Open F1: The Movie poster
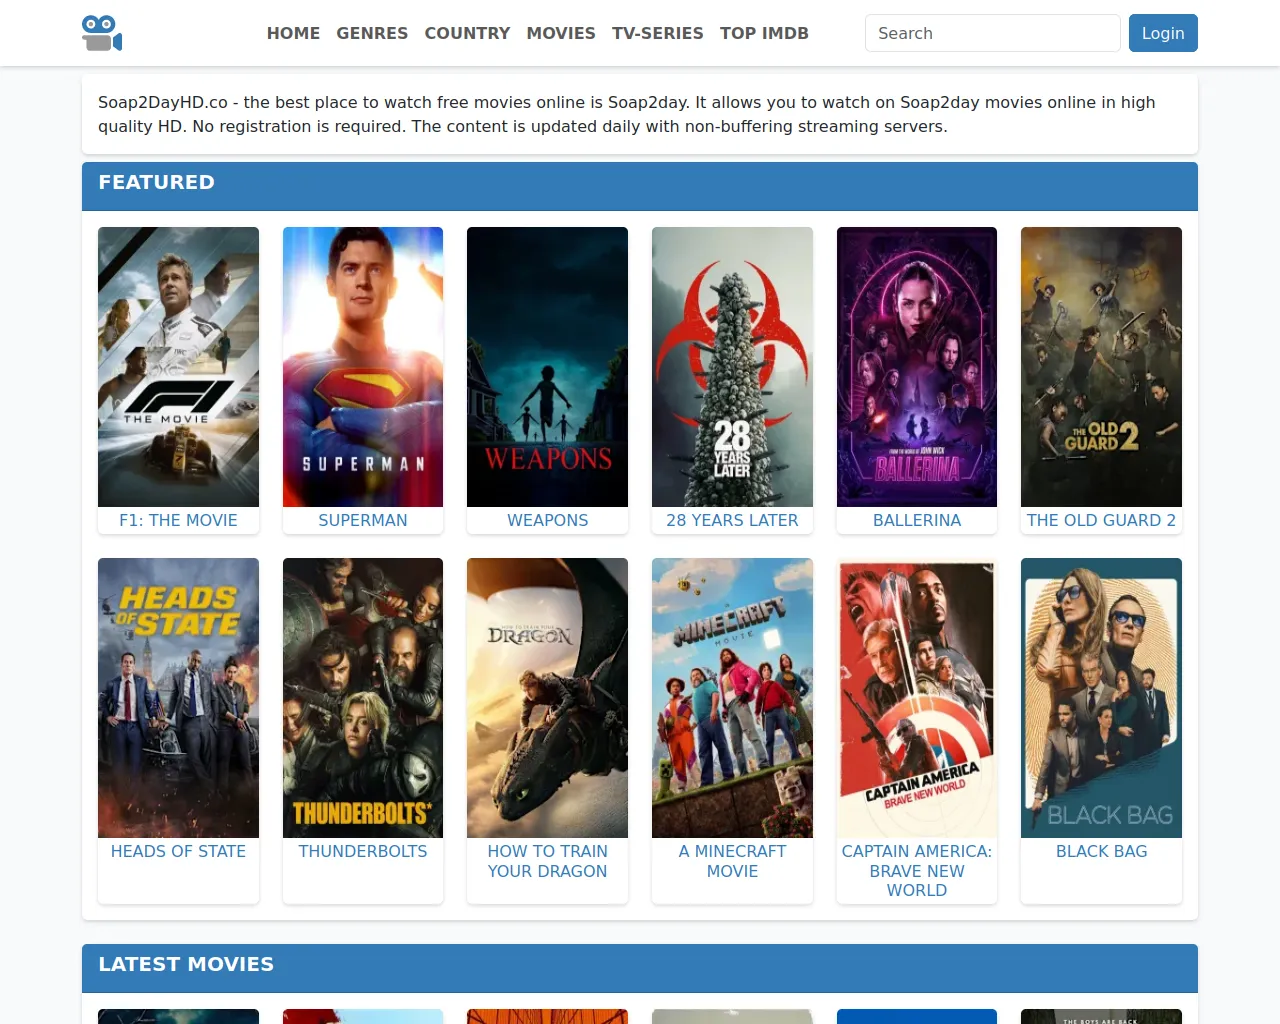 178,367
